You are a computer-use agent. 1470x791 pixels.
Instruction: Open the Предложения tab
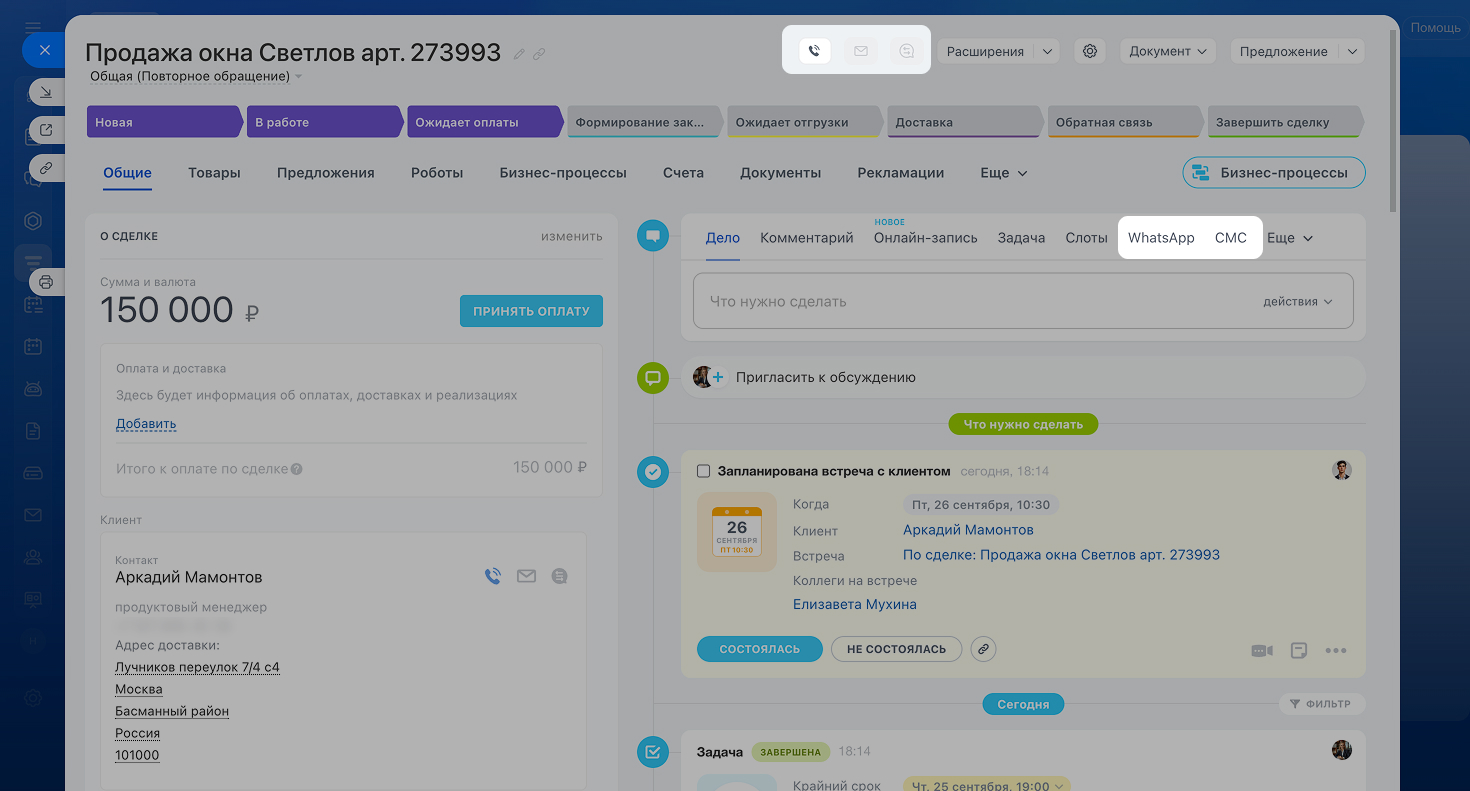pos(326,173)
